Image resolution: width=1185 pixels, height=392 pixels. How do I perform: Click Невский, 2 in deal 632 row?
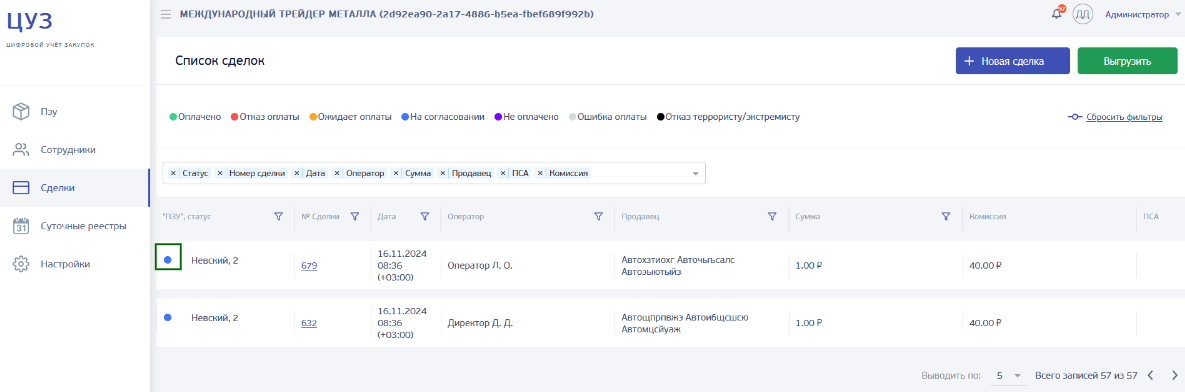215,318
